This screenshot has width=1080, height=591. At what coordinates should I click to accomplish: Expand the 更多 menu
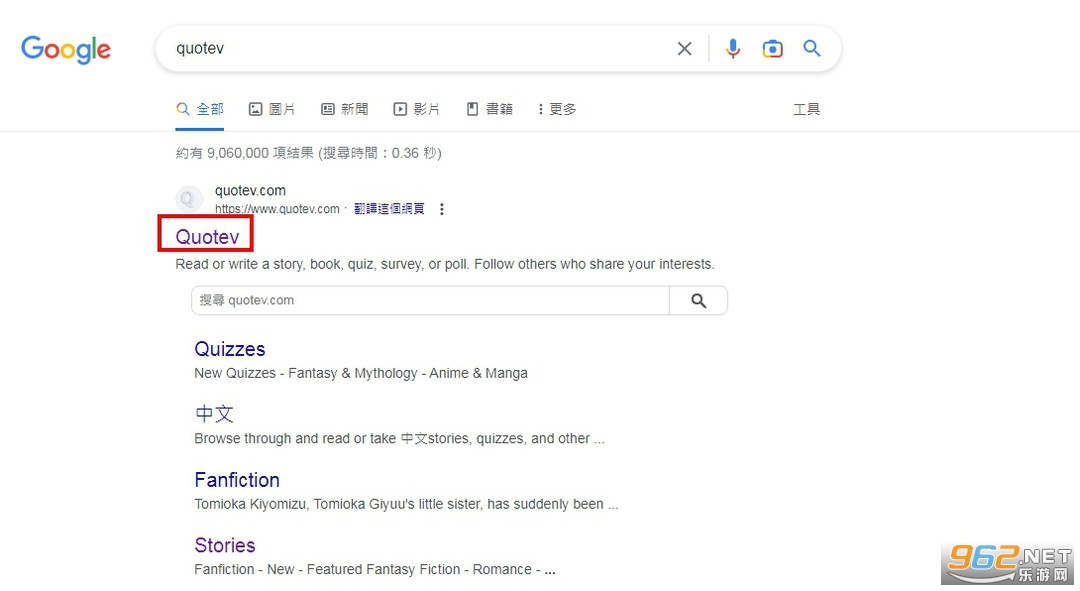click(x=557, y=109)
